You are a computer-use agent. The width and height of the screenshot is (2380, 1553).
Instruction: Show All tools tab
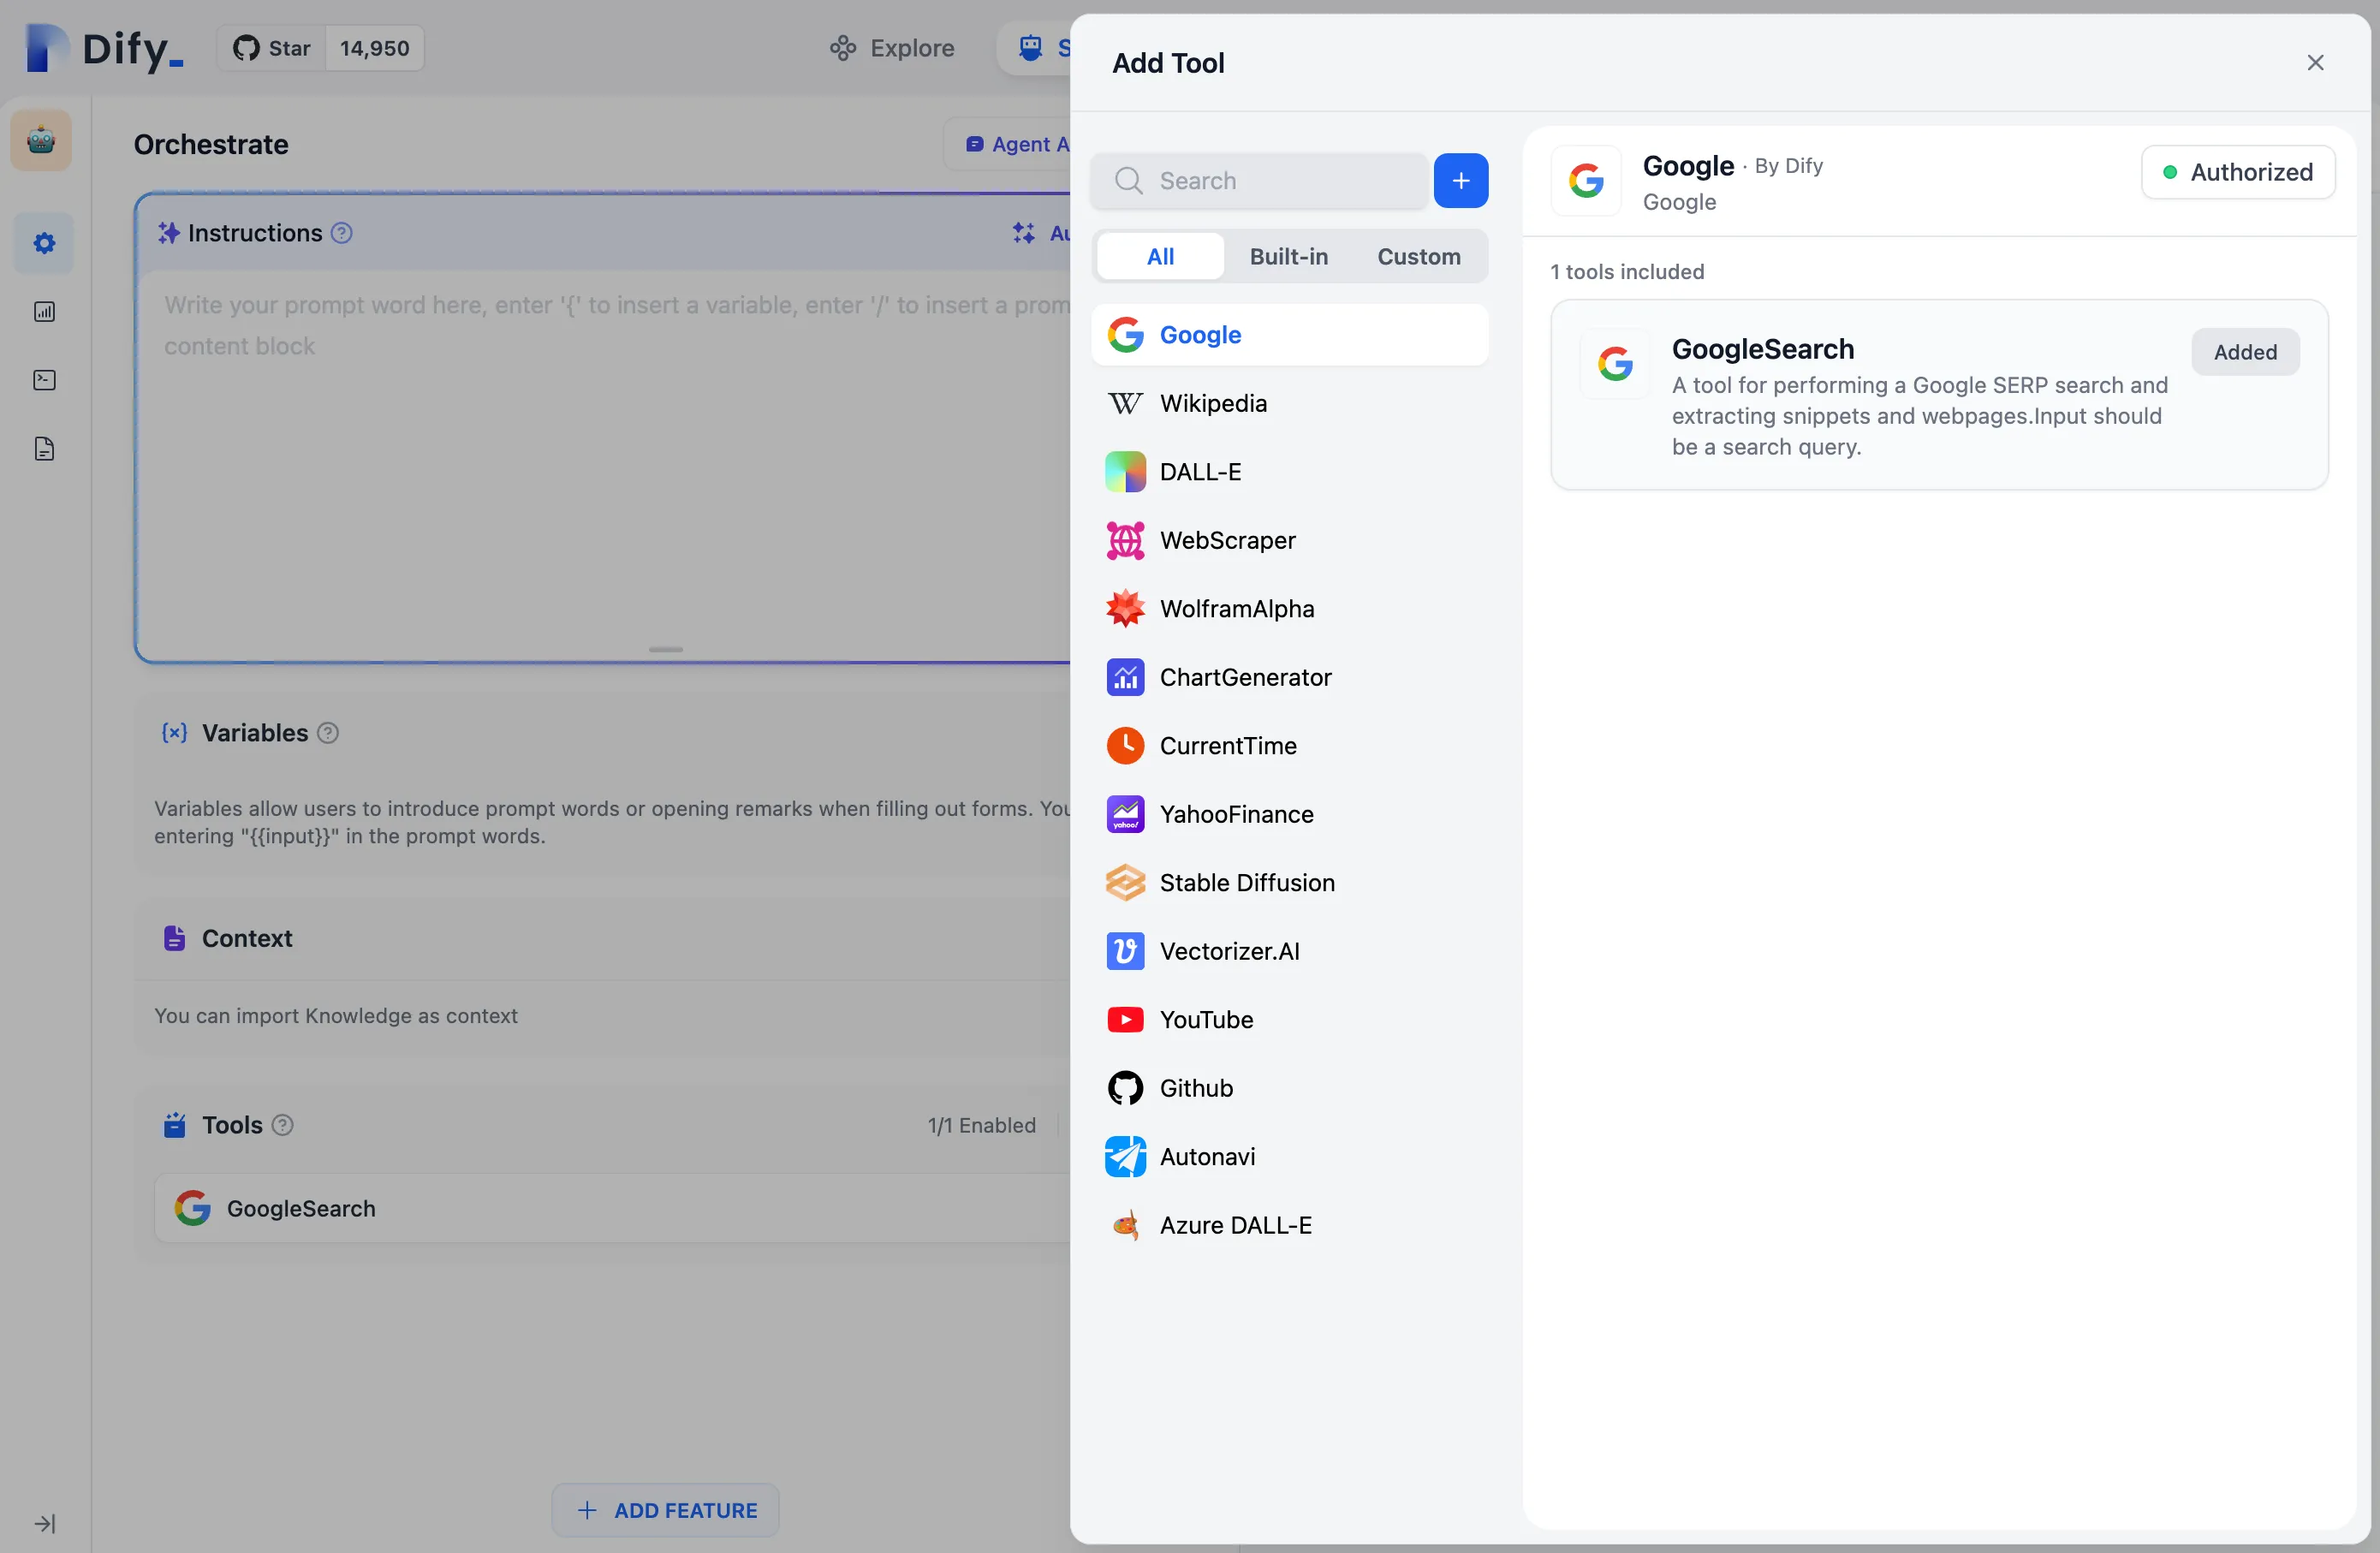1159,257
